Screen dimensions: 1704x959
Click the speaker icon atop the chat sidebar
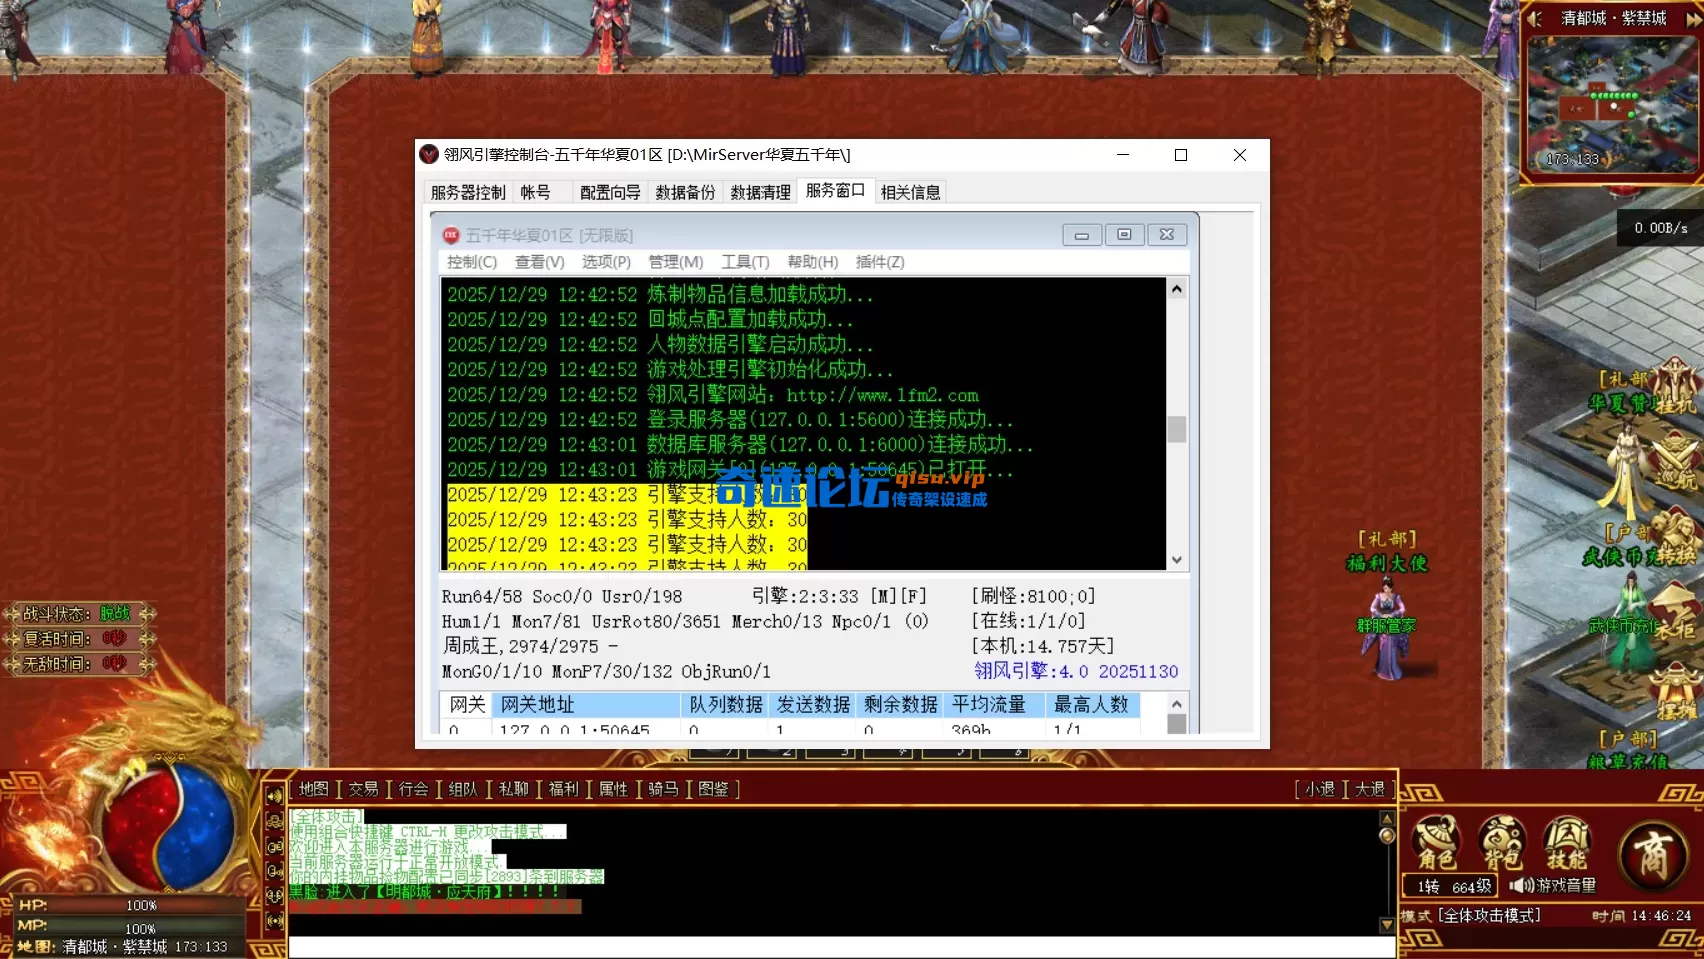coord(274,795)
